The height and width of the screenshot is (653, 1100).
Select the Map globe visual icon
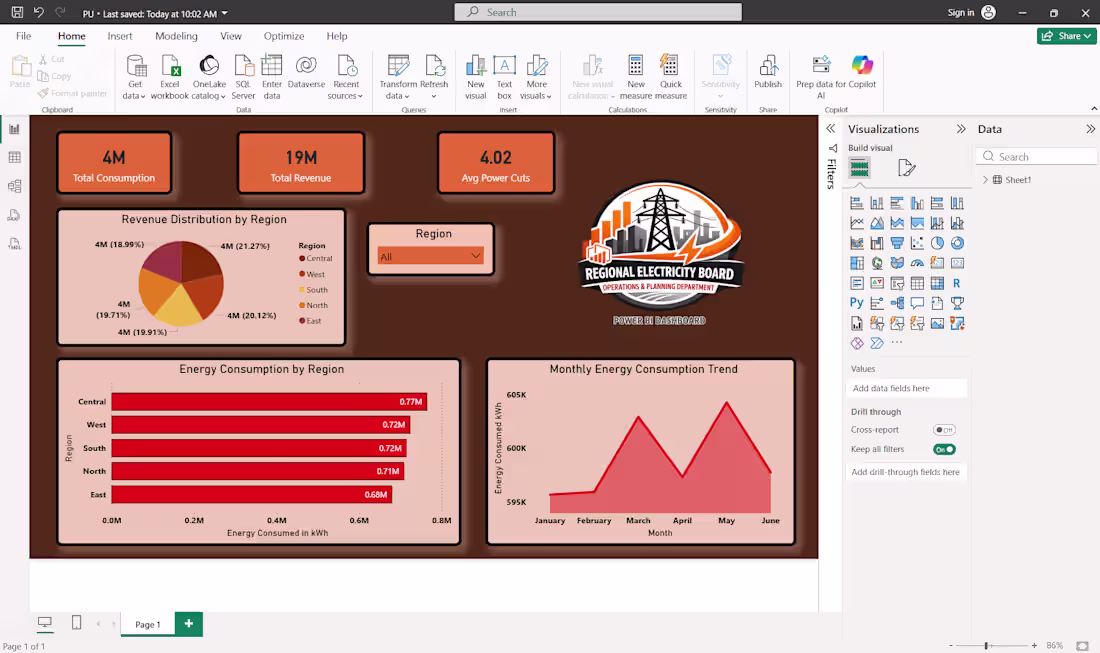point(877,263)
